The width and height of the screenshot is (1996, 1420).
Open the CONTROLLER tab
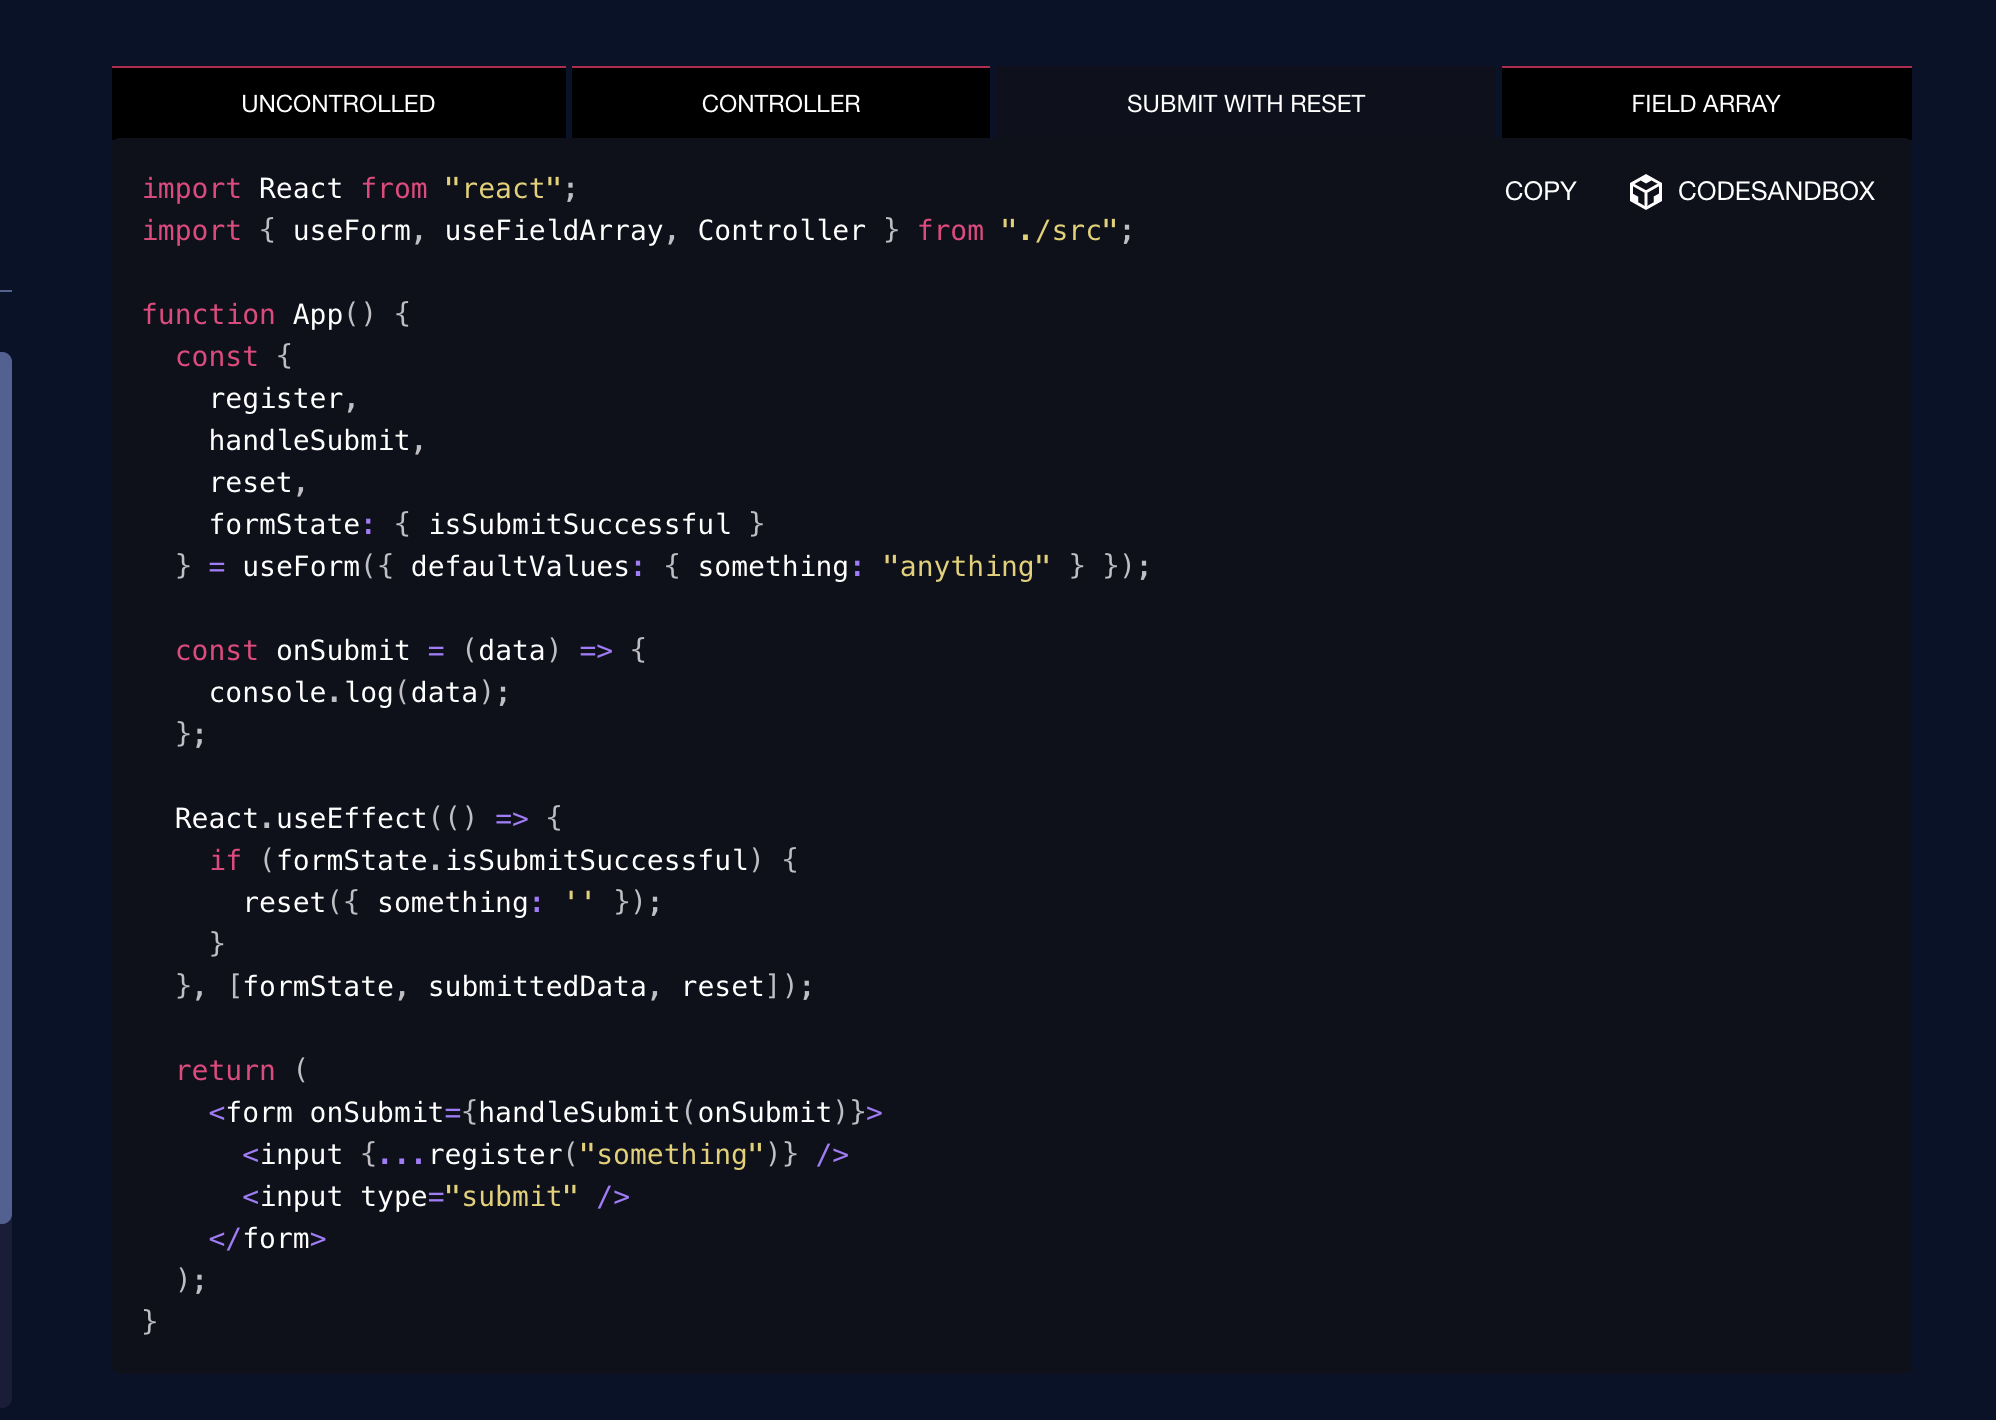(780, 104)
